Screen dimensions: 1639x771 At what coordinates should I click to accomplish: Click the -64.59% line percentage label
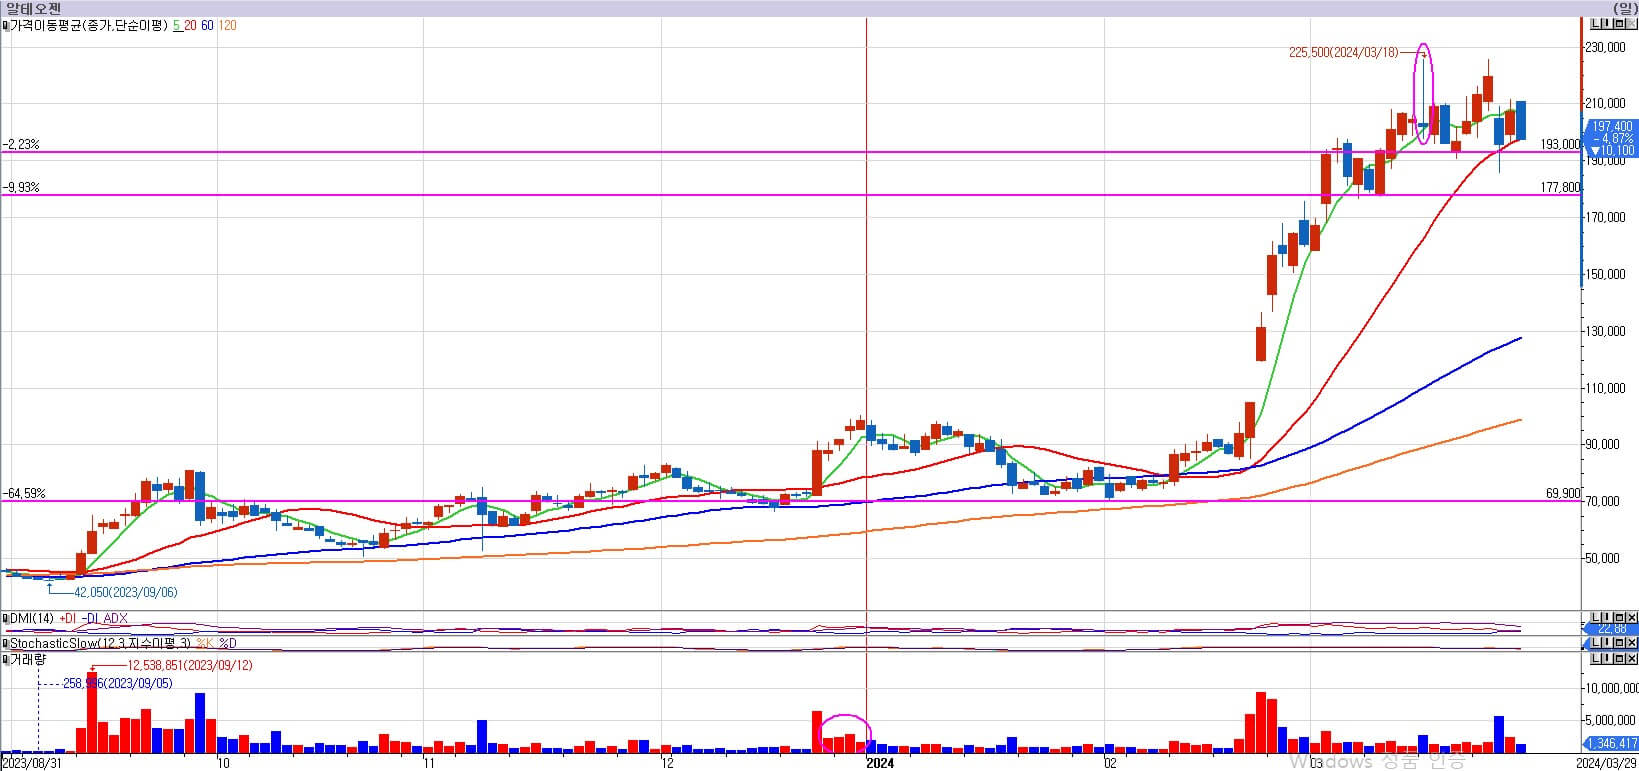[x=24, y=493]
